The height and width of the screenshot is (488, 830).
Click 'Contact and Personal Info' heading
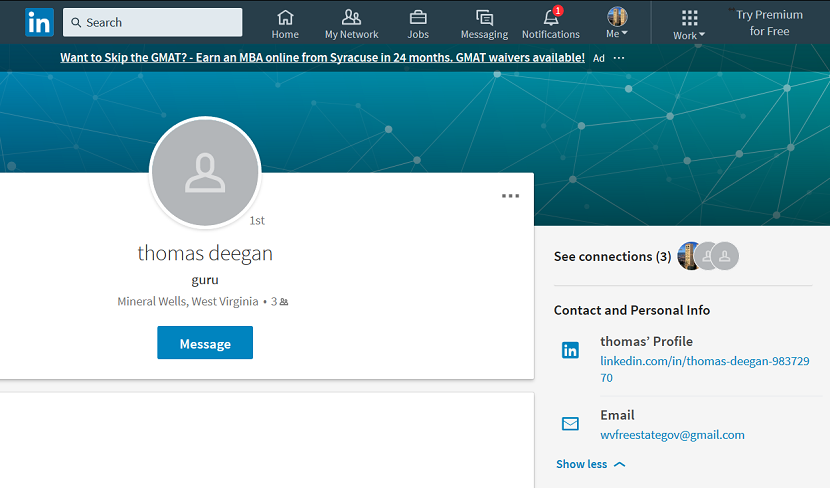click(x=631, y=310)
